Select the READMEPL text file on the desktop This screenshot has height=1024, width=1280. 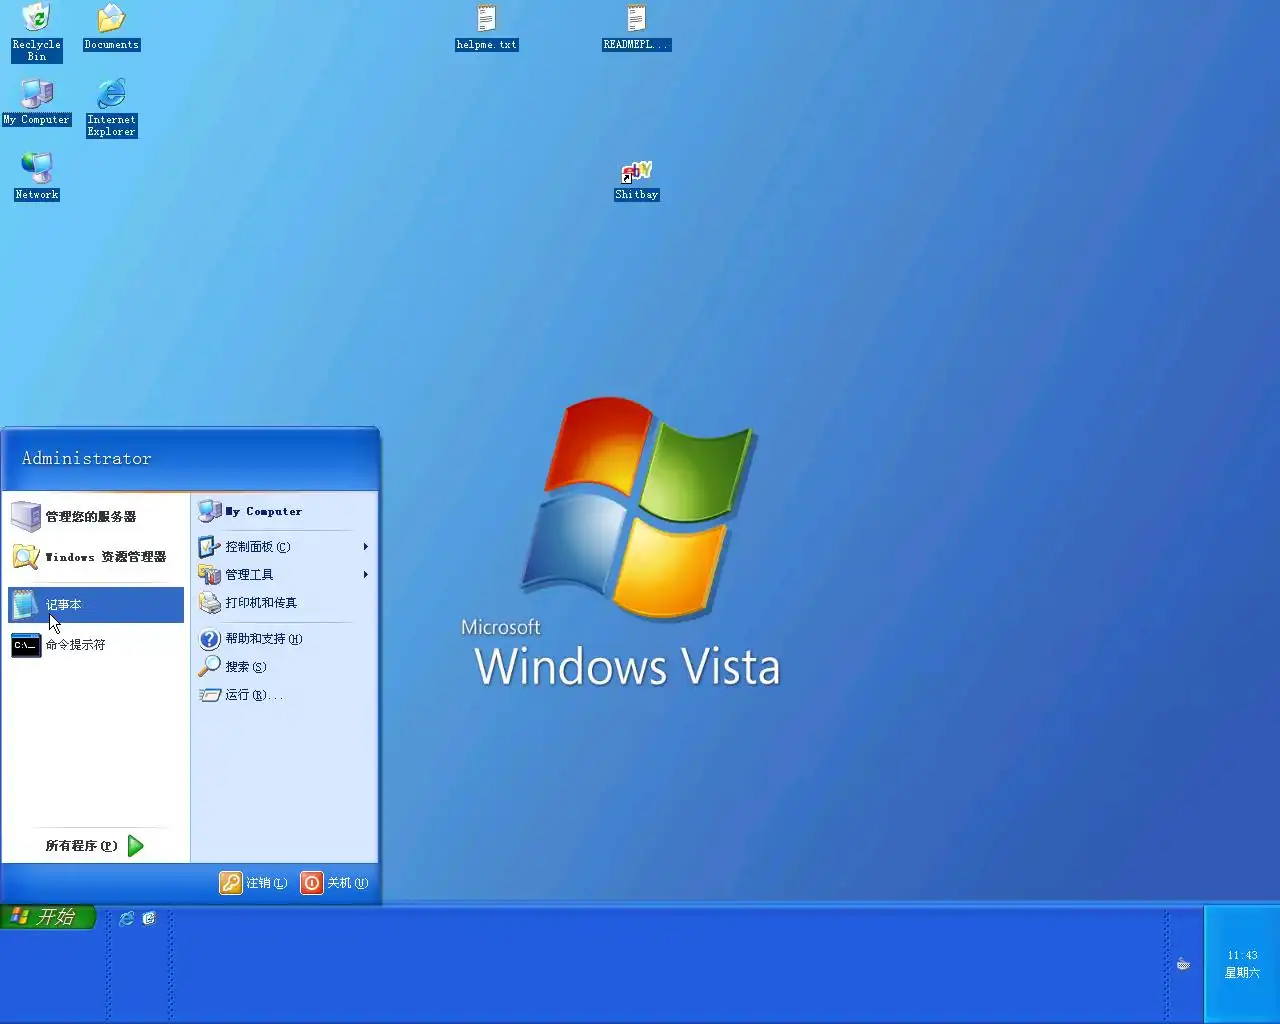coord(636,27)
